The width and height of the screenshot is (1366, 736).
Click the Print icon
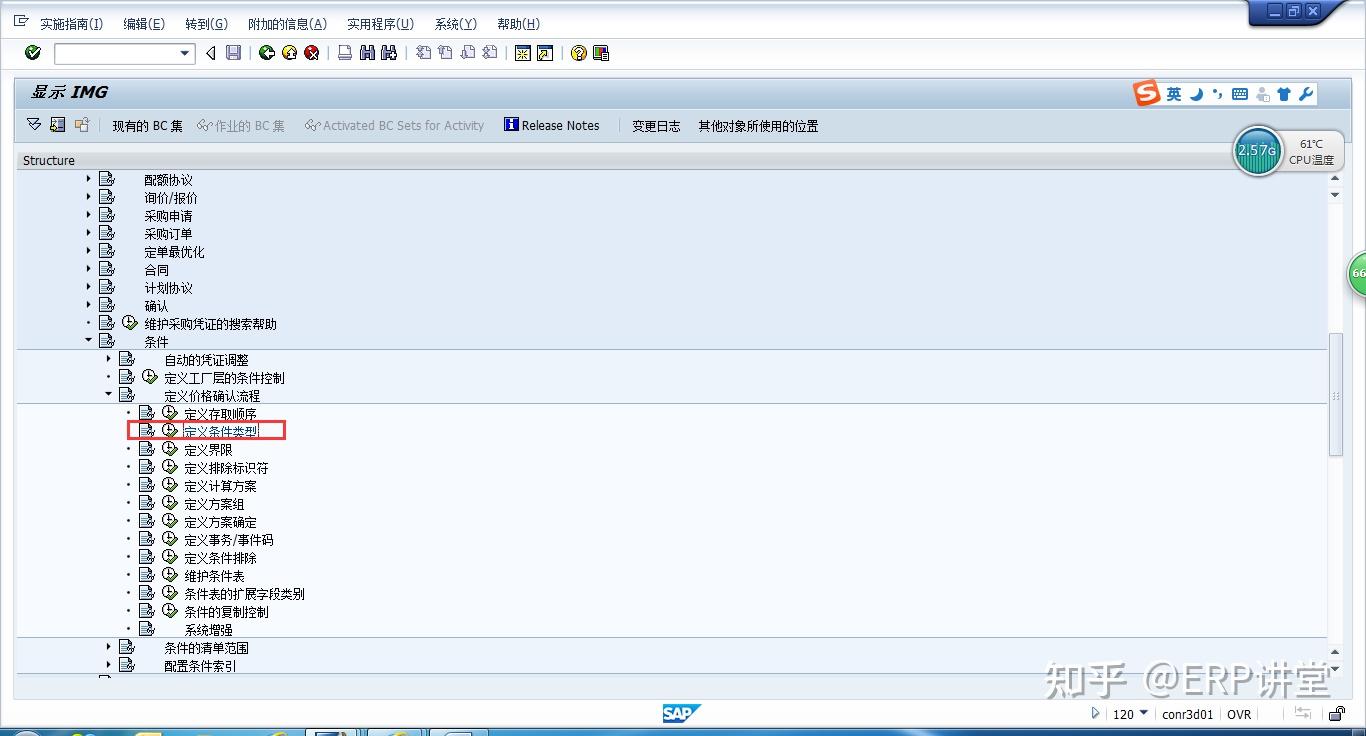point(343,53)
